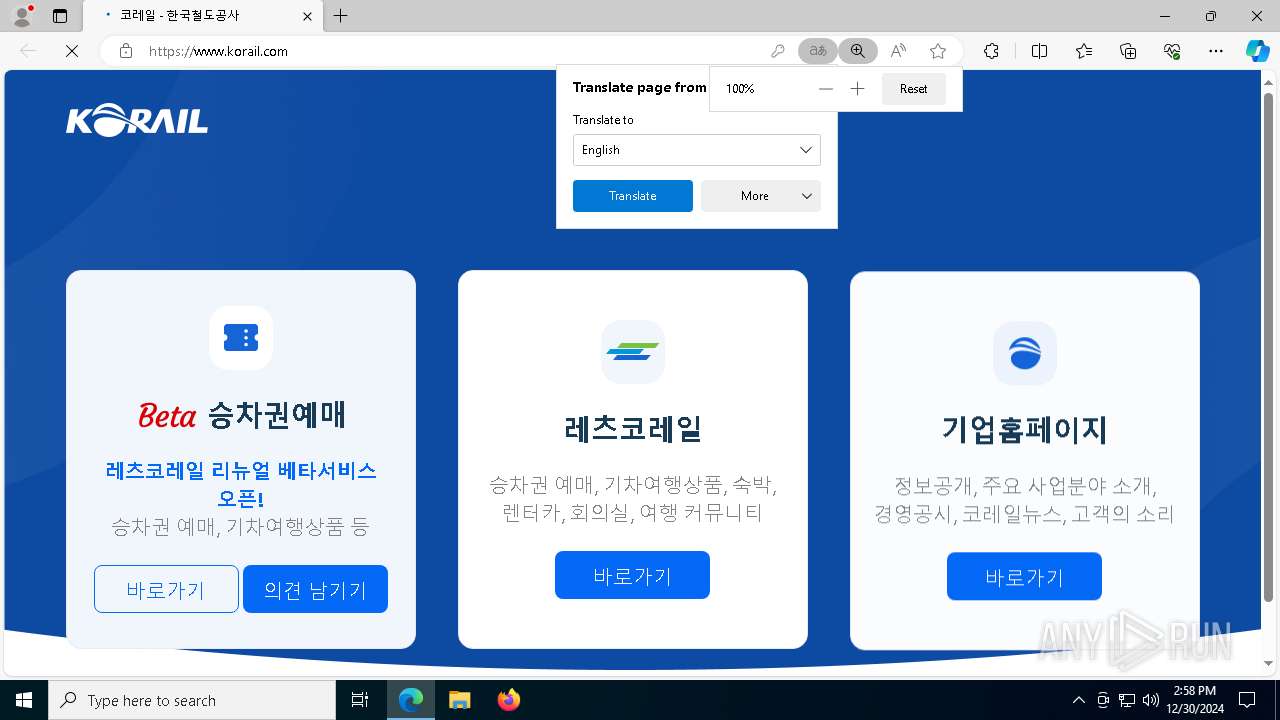This screenshot has width=1280, height=720.
Task: Click the KORAIL logo
Action: 137,122
